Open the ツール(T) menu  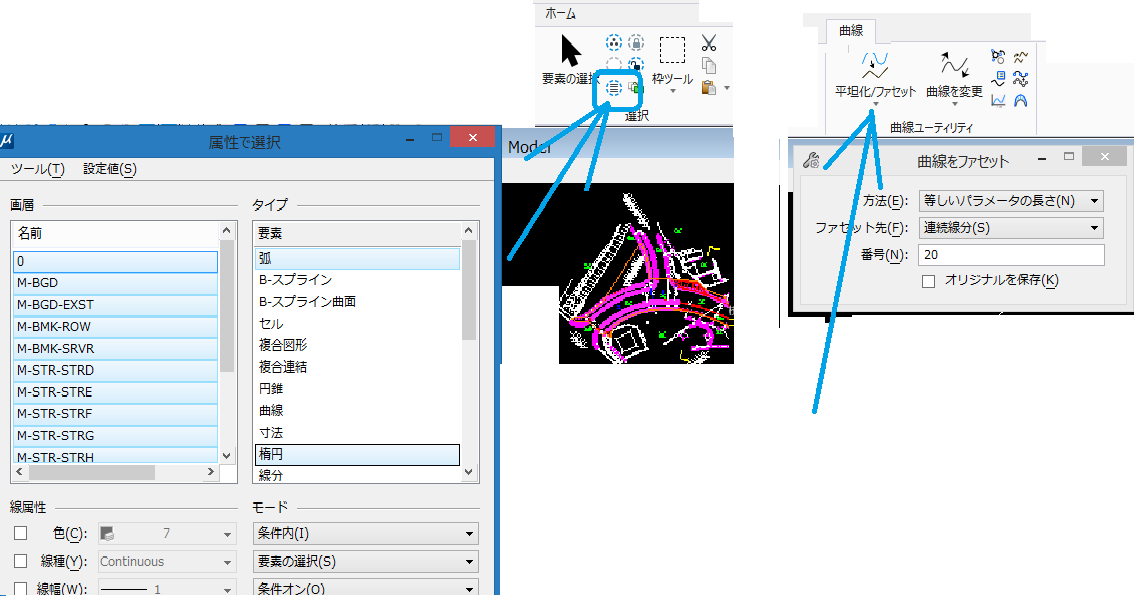pyautogui.click(x=38, y=168)
